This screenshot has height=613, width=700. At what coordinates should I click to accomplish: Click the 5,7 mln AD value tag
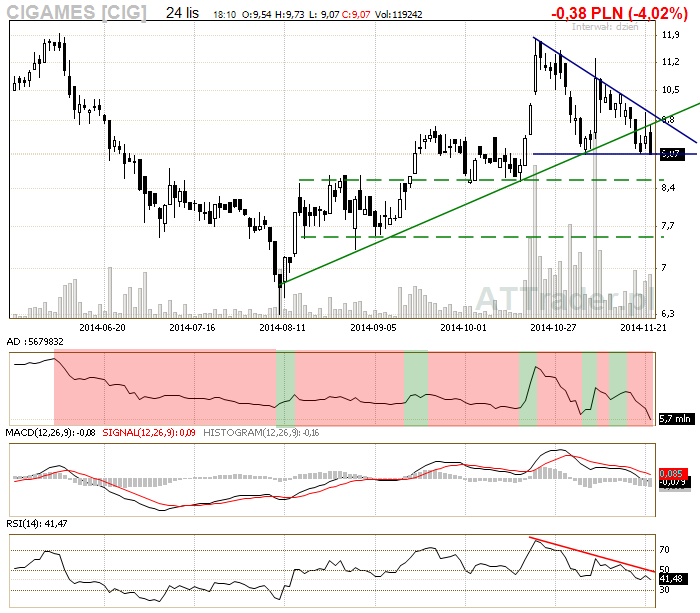coord(676,419)
